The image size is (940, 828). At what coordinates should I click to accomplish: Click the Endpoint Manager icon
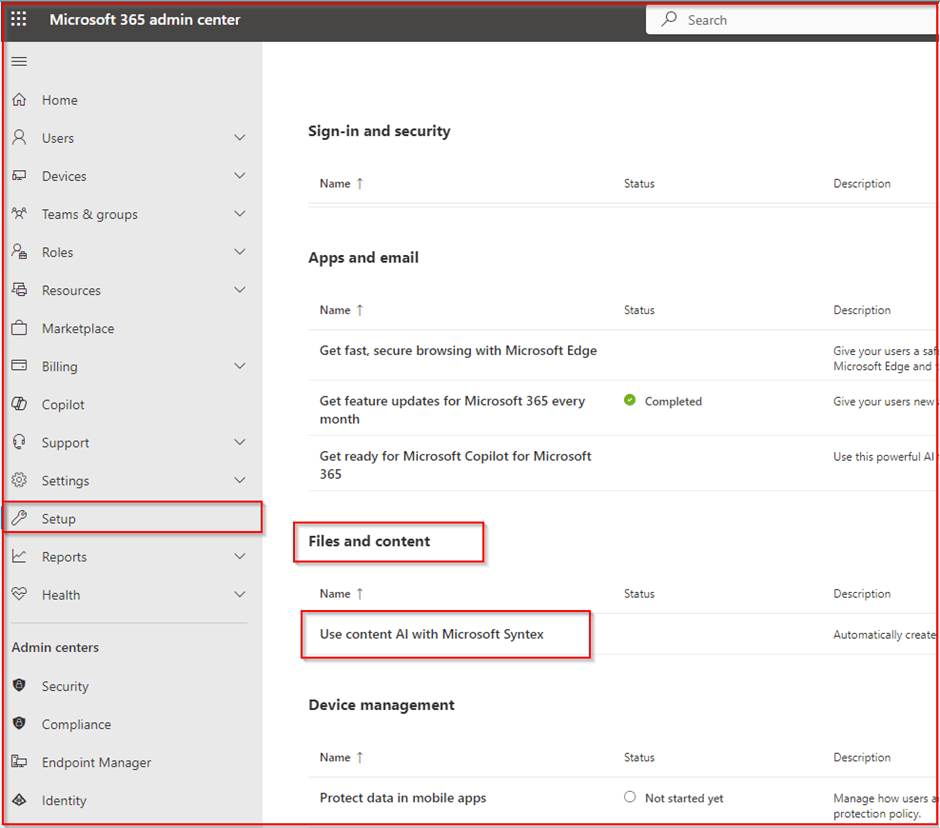pyautogui.click(x=19, y=763)
